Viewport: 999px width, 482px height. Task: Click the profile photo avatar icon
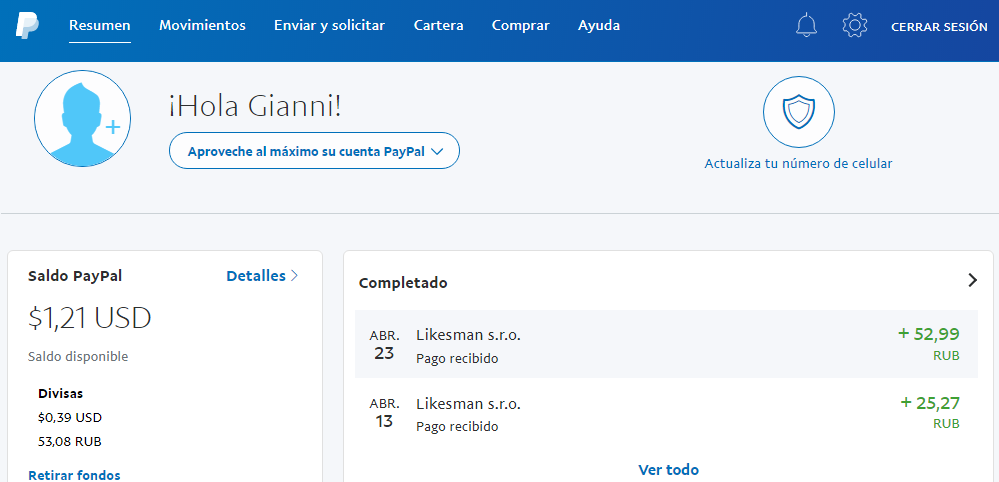click(82, 118)
